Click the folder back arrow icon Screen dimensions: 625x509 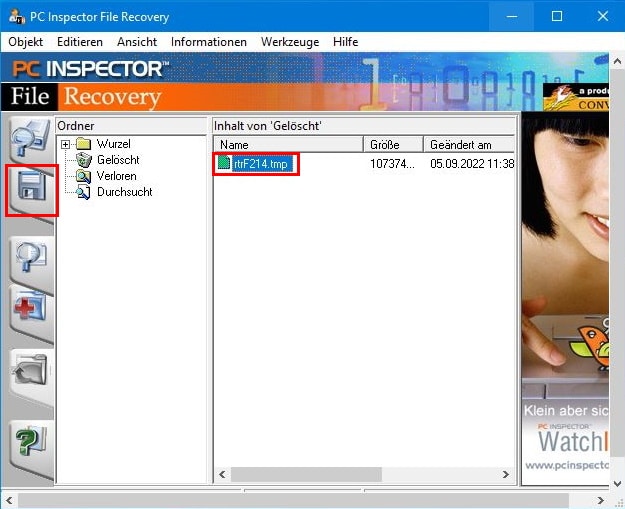pos(31,369)
